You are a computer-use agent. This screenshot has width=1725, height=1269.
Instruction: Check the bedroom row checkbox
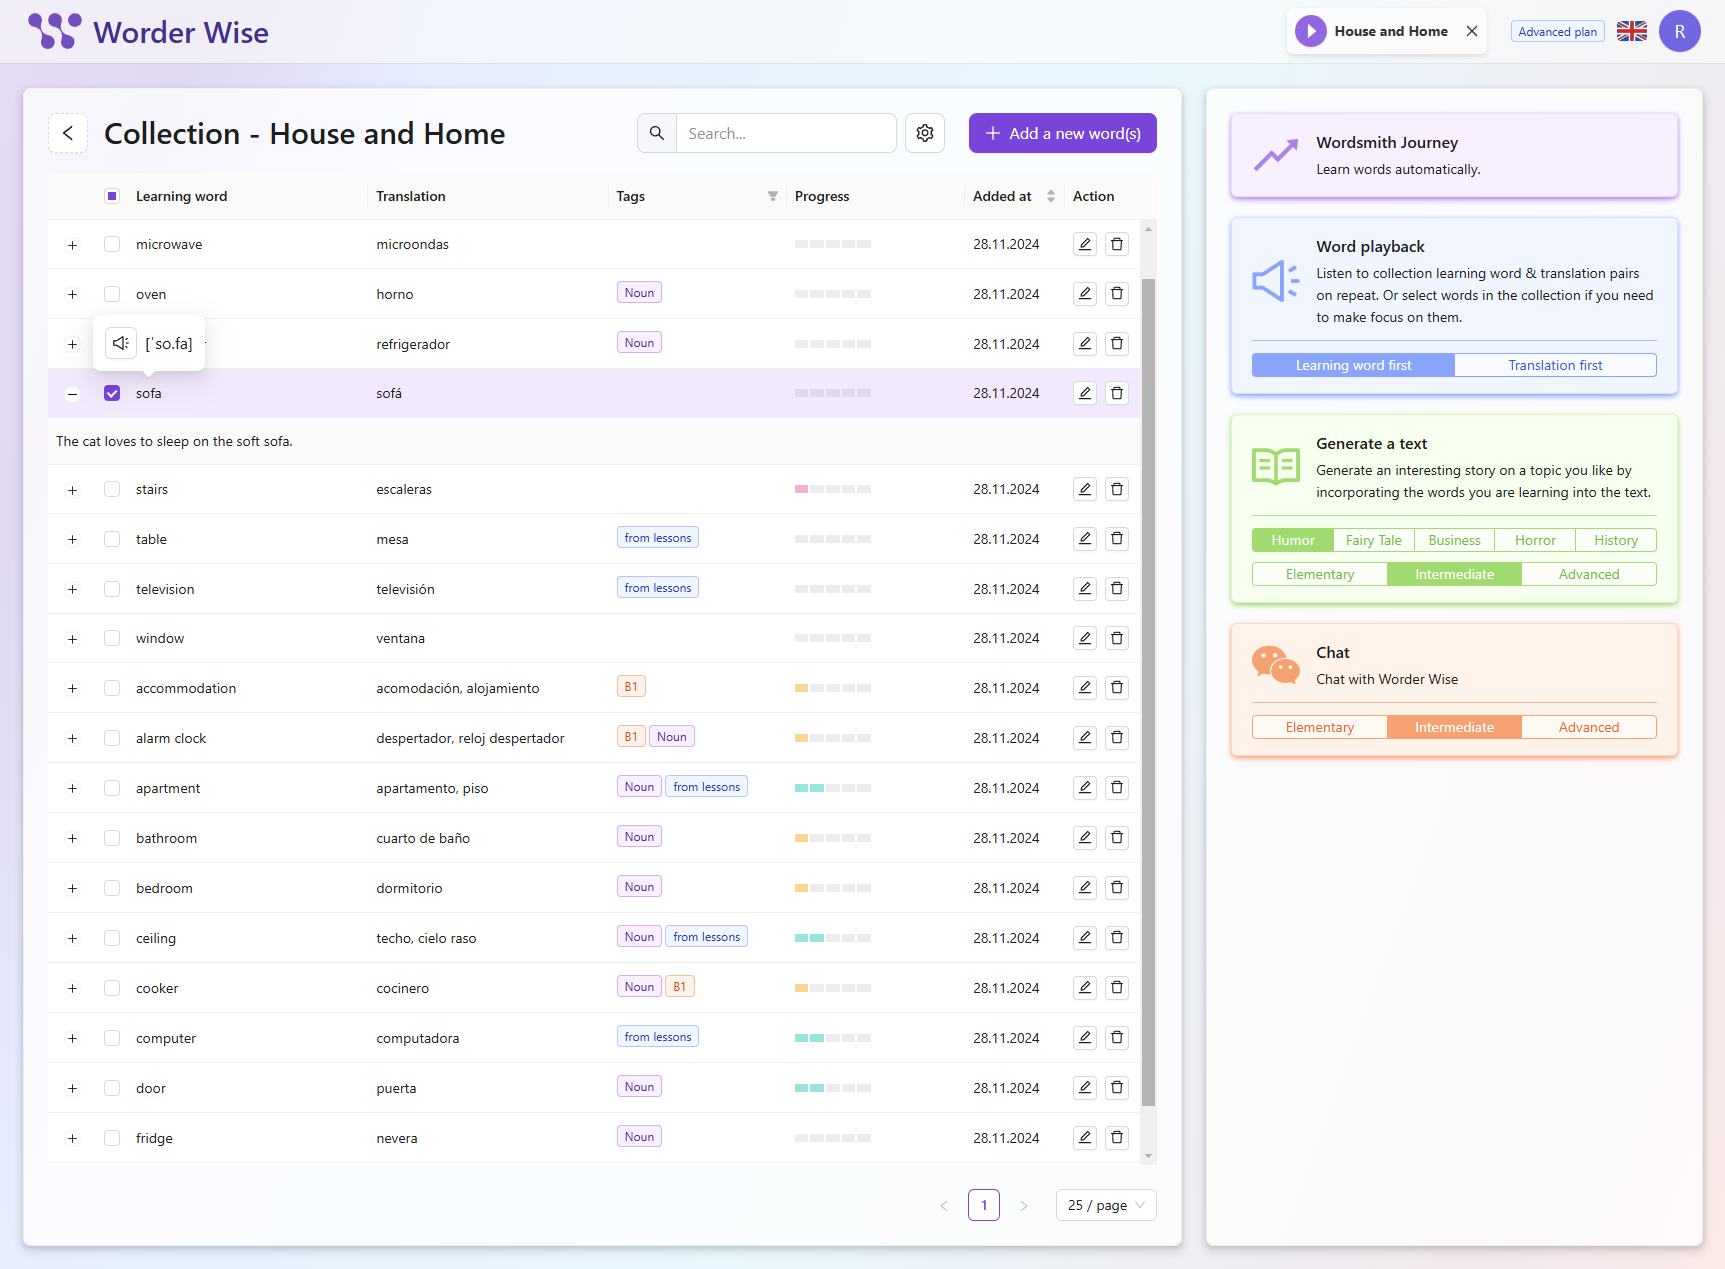[x=112, y=888]
